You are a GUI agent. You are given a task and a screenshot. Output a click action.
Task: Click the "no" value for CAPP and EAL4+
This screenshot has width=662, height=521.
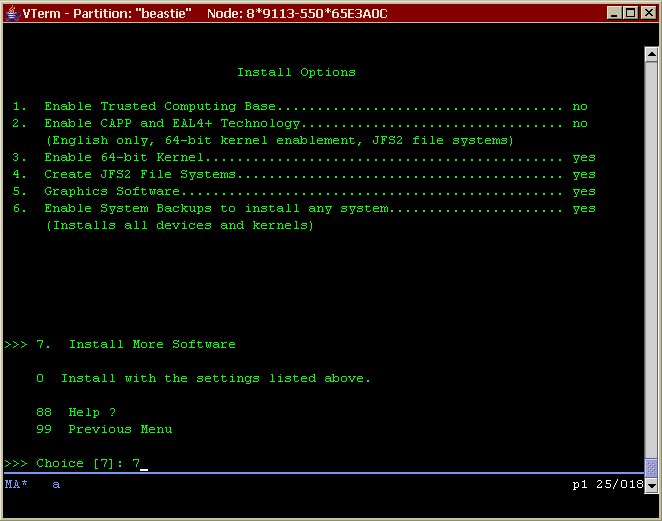click(580, 123)
